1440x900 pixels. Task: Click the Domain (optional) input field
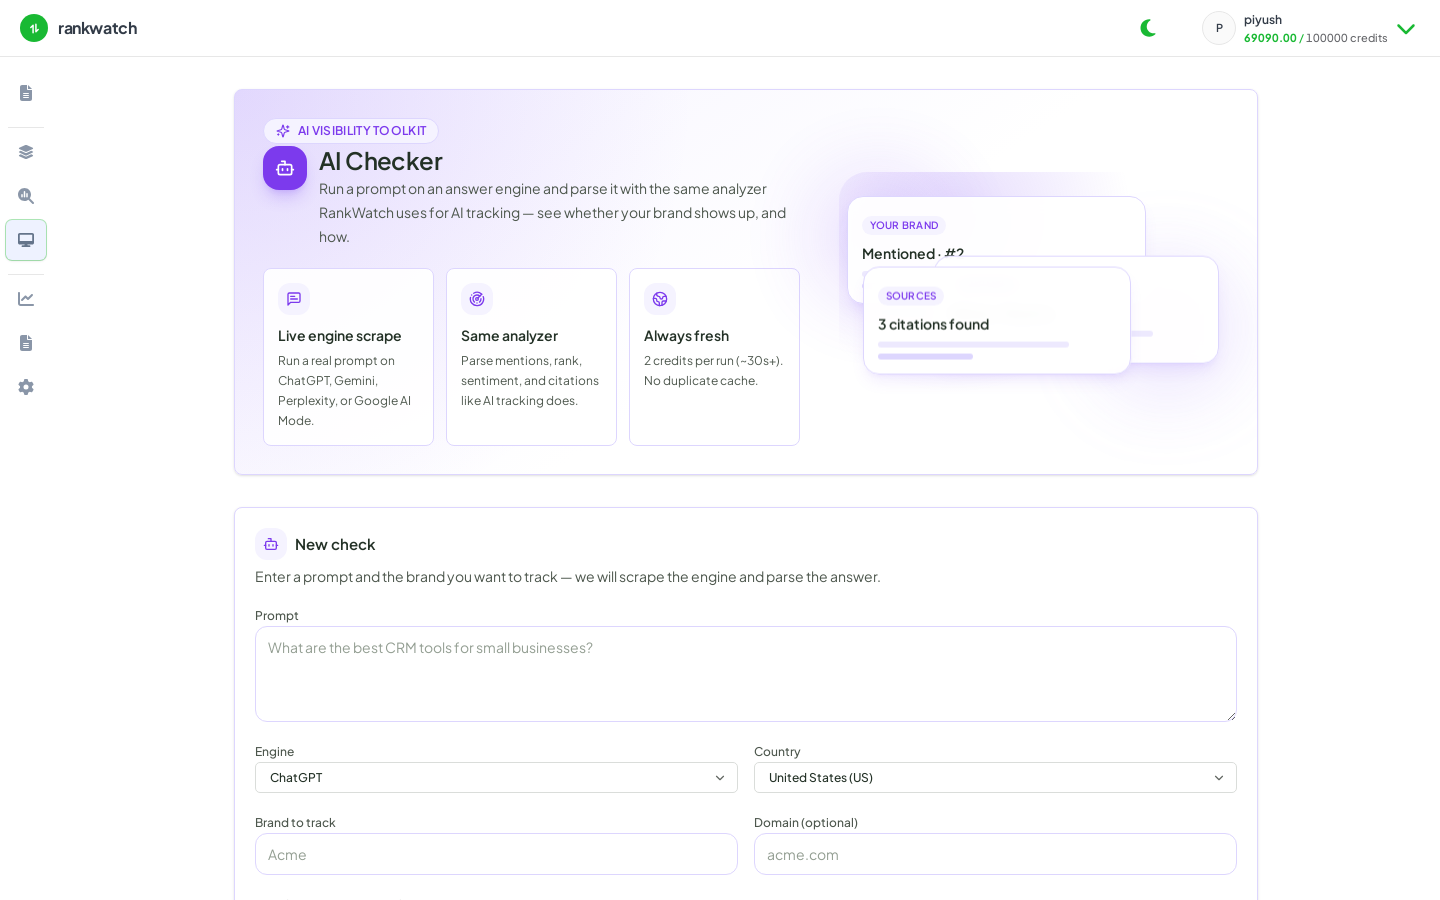click(995, 854)
